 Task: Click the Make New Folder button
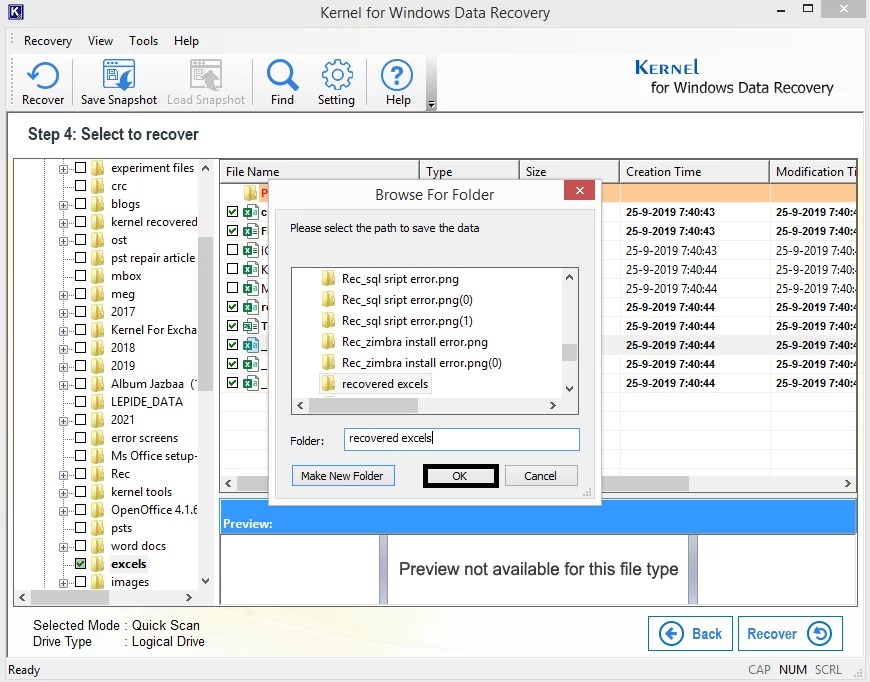tap(343, 475)
